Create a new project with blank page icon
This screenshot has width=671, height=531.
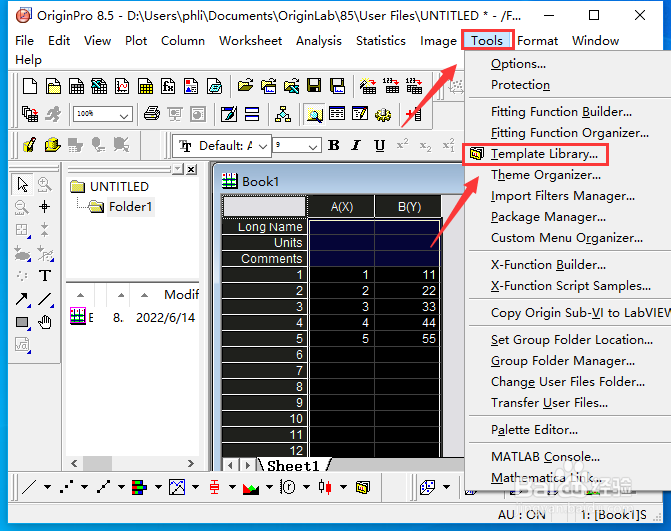coord(30,86)
